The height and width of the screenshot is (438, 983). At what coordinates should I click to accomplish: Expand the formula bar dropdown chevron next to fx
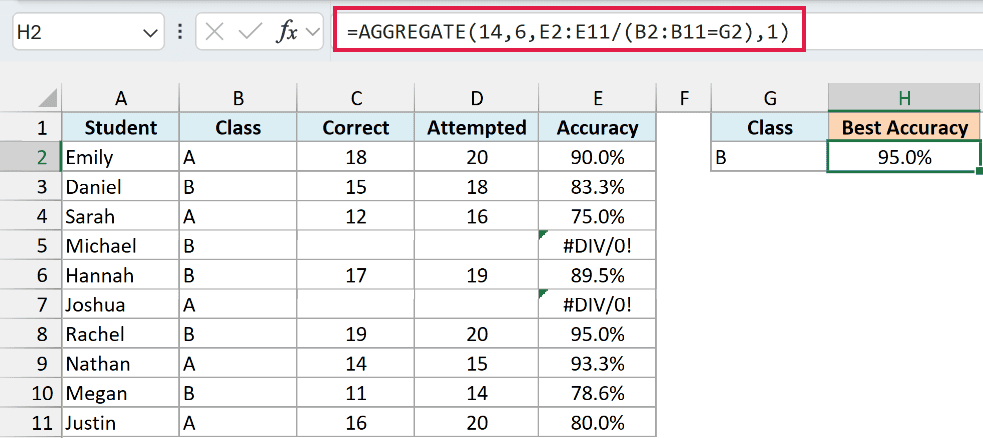pos(312,33)
